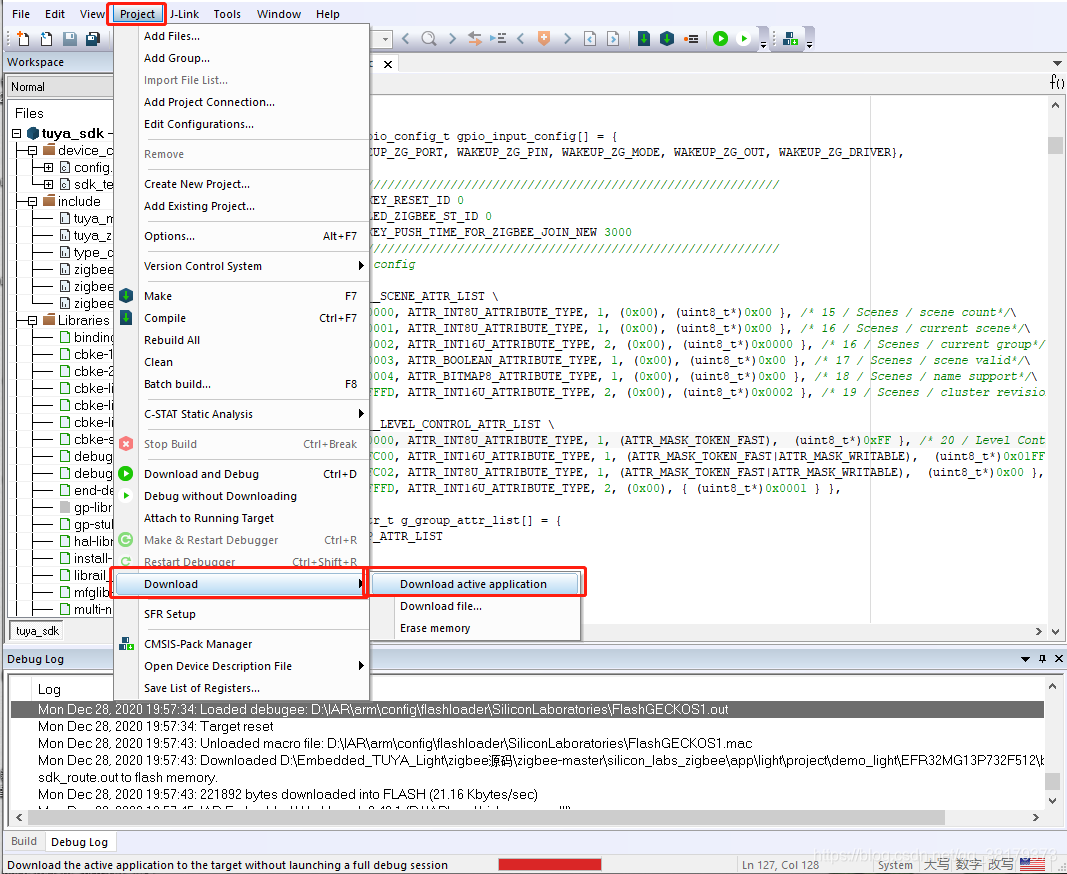
Task: Click Ln 127, Col 128 status entry
Action: coord(780,864)
